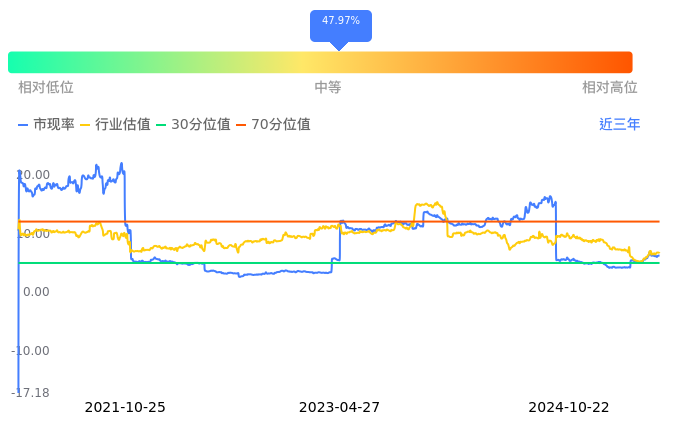Click the 47.97% percentile tooltip bubble

[x=340, y=21]
